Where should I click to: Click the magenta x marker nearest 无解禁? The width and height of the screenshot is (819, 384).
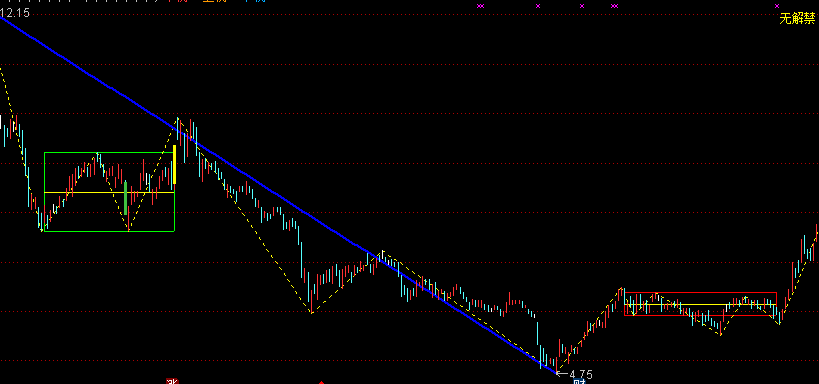(x=777, y=6)
